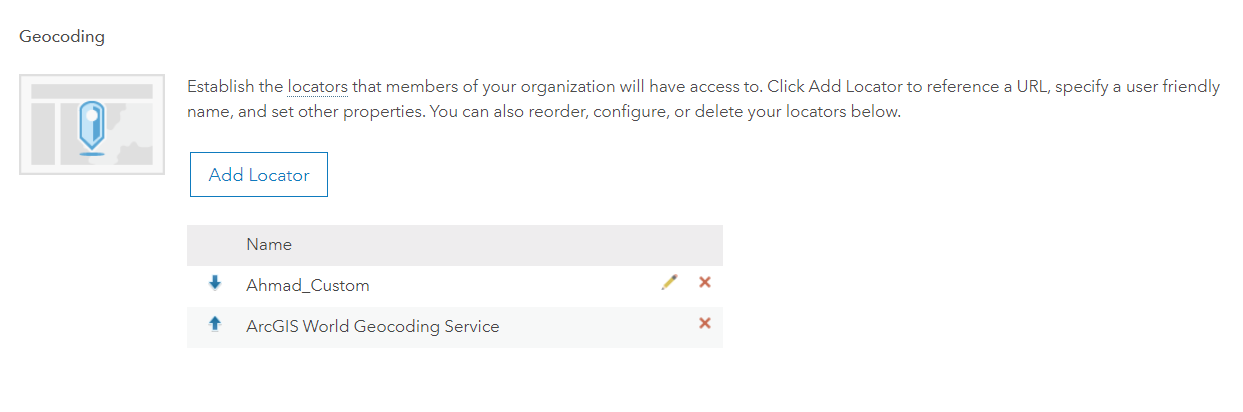Click the Name column header

click(269, 244)
